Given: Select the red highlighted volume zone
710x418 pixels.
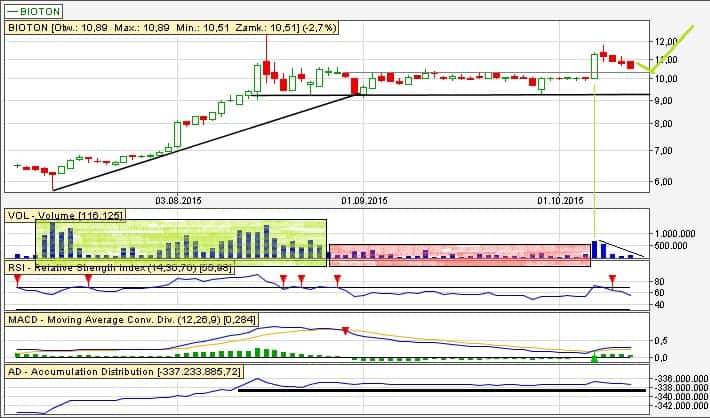Looking at the screenshot, I should click(x=460, y=254).
